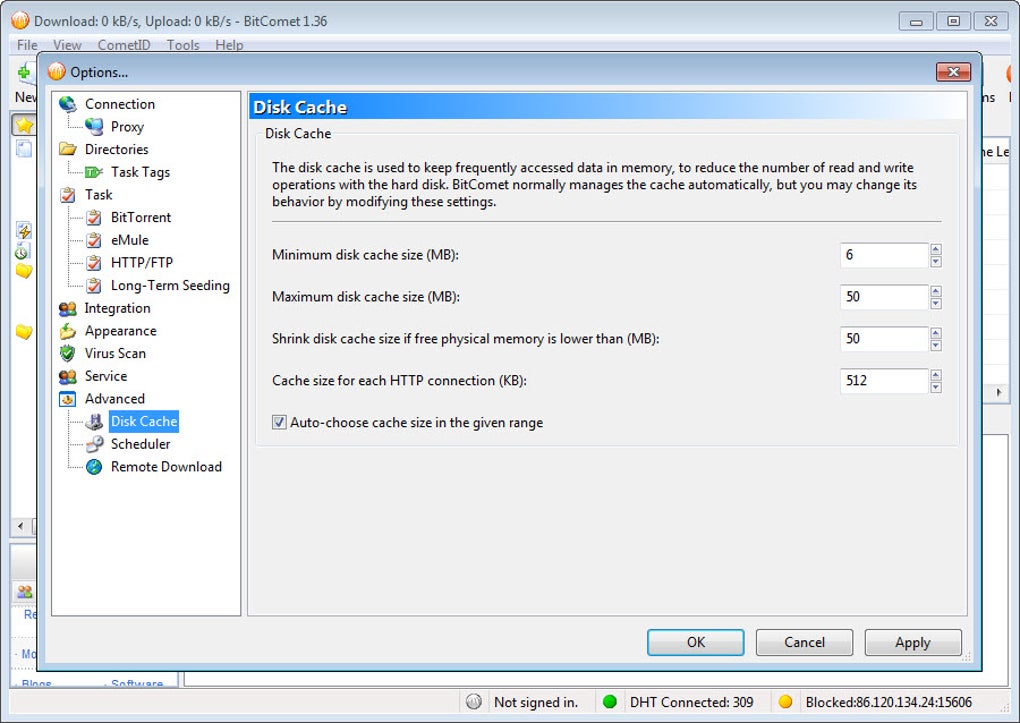Select eMule in the options tree
The image size is (1020, 723).
tap(129, 240)
